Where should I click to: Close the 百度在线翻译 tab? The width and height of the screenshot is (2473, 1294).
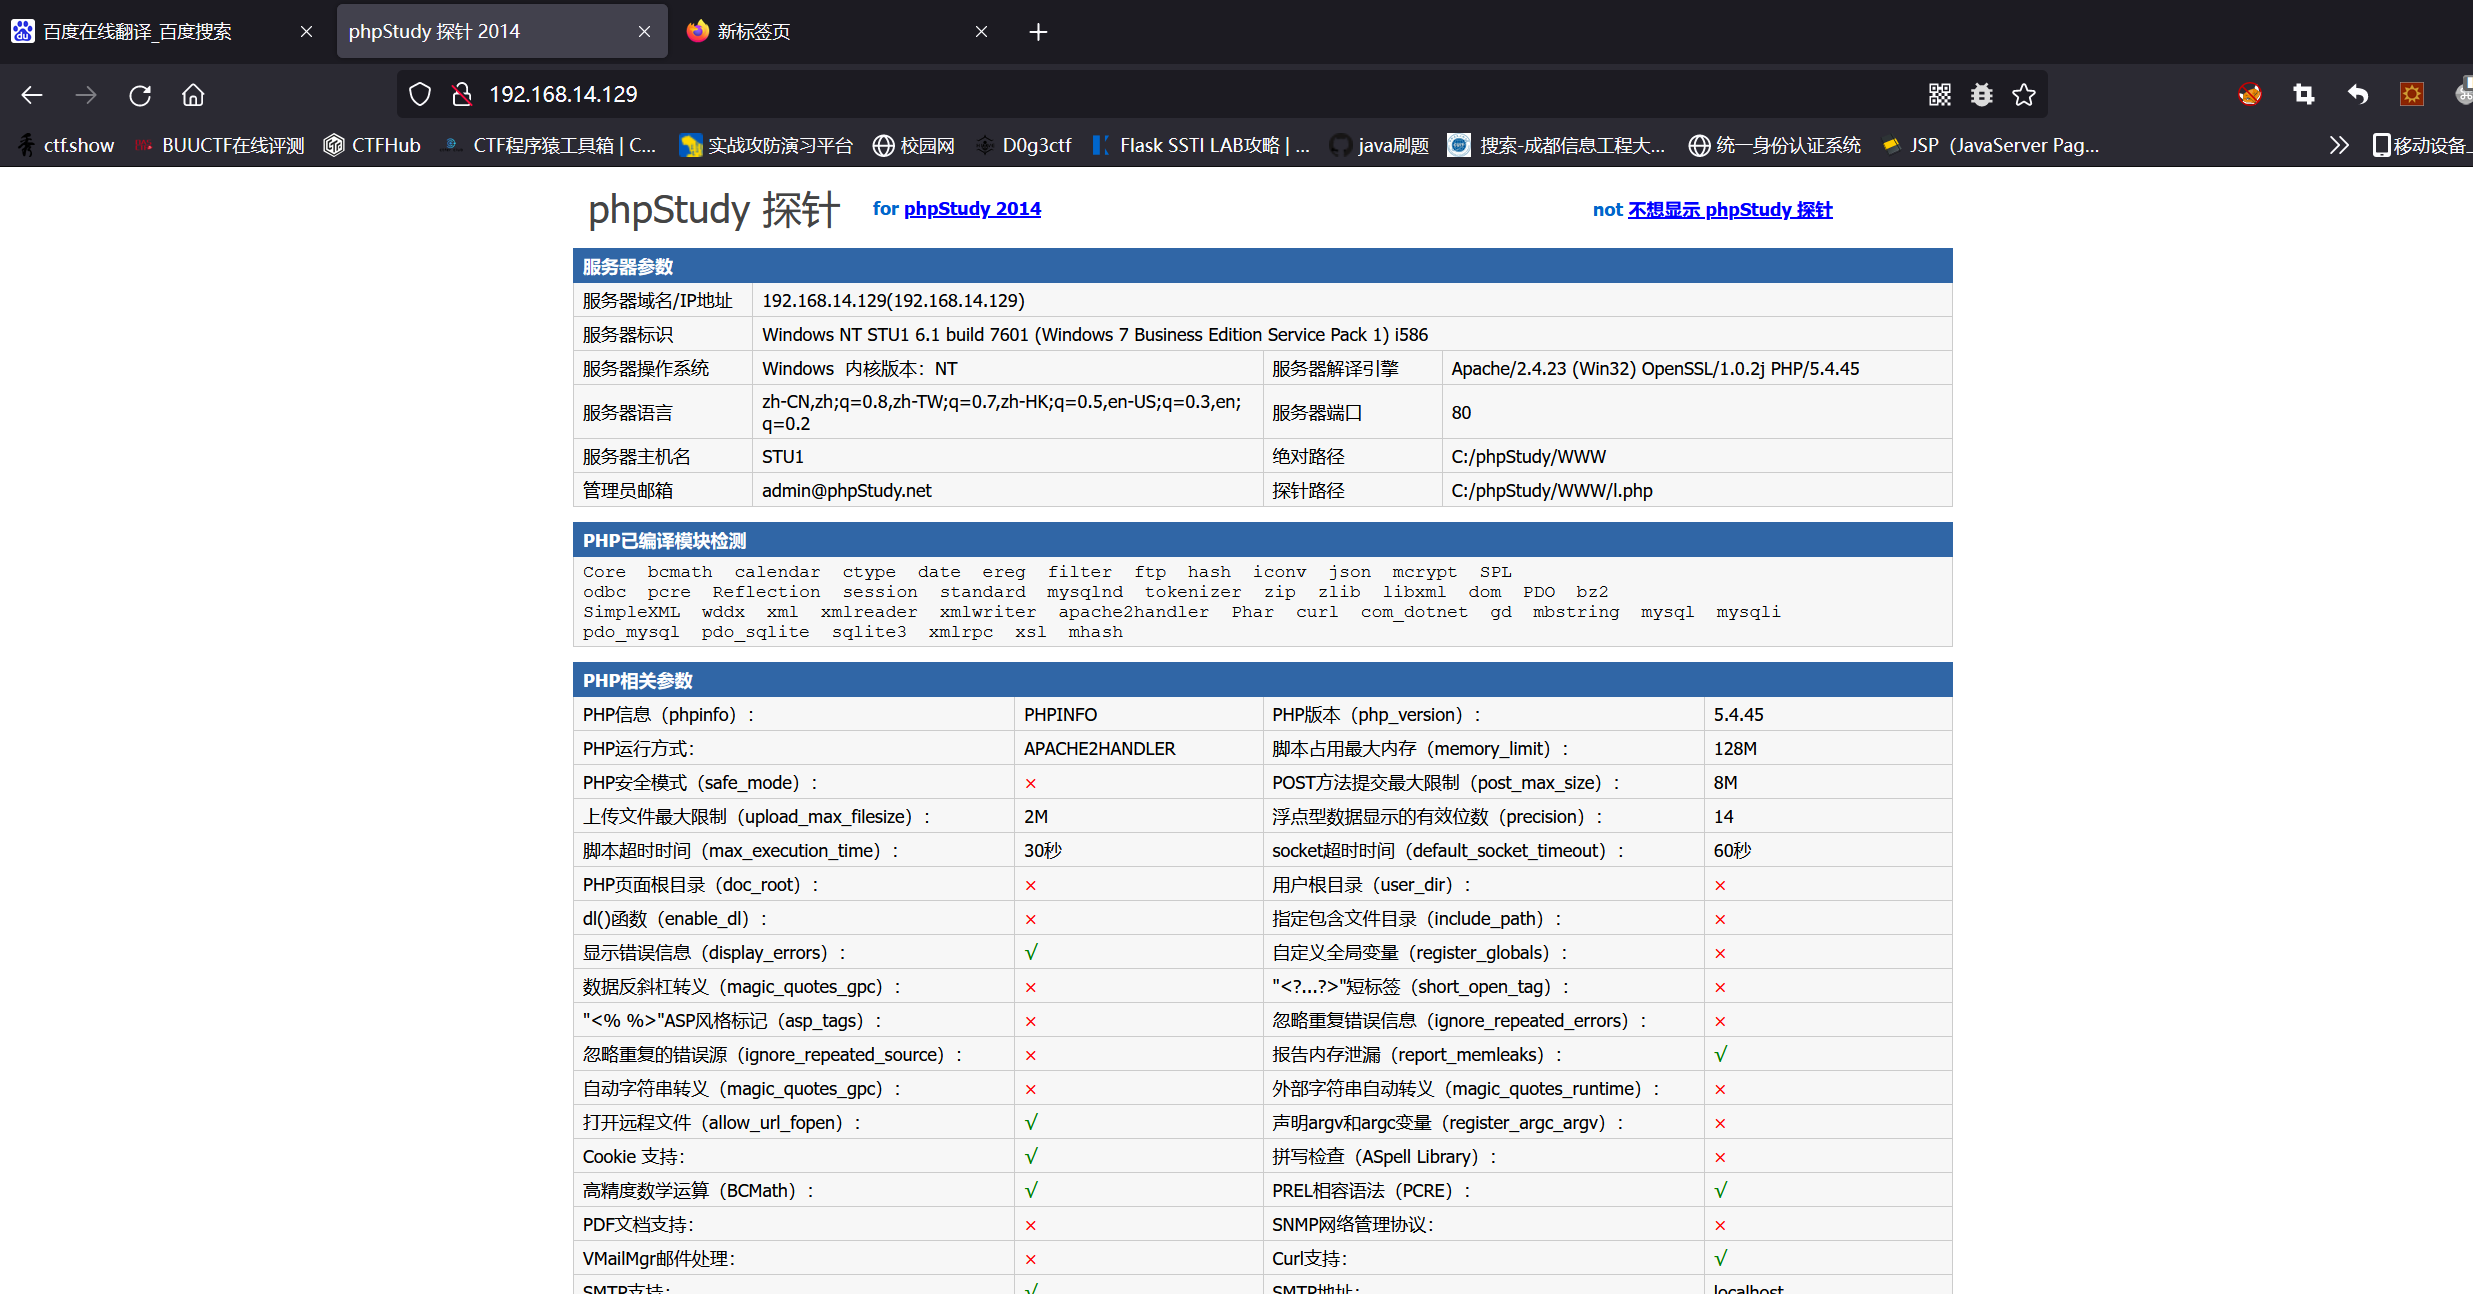tap(306, 32)
